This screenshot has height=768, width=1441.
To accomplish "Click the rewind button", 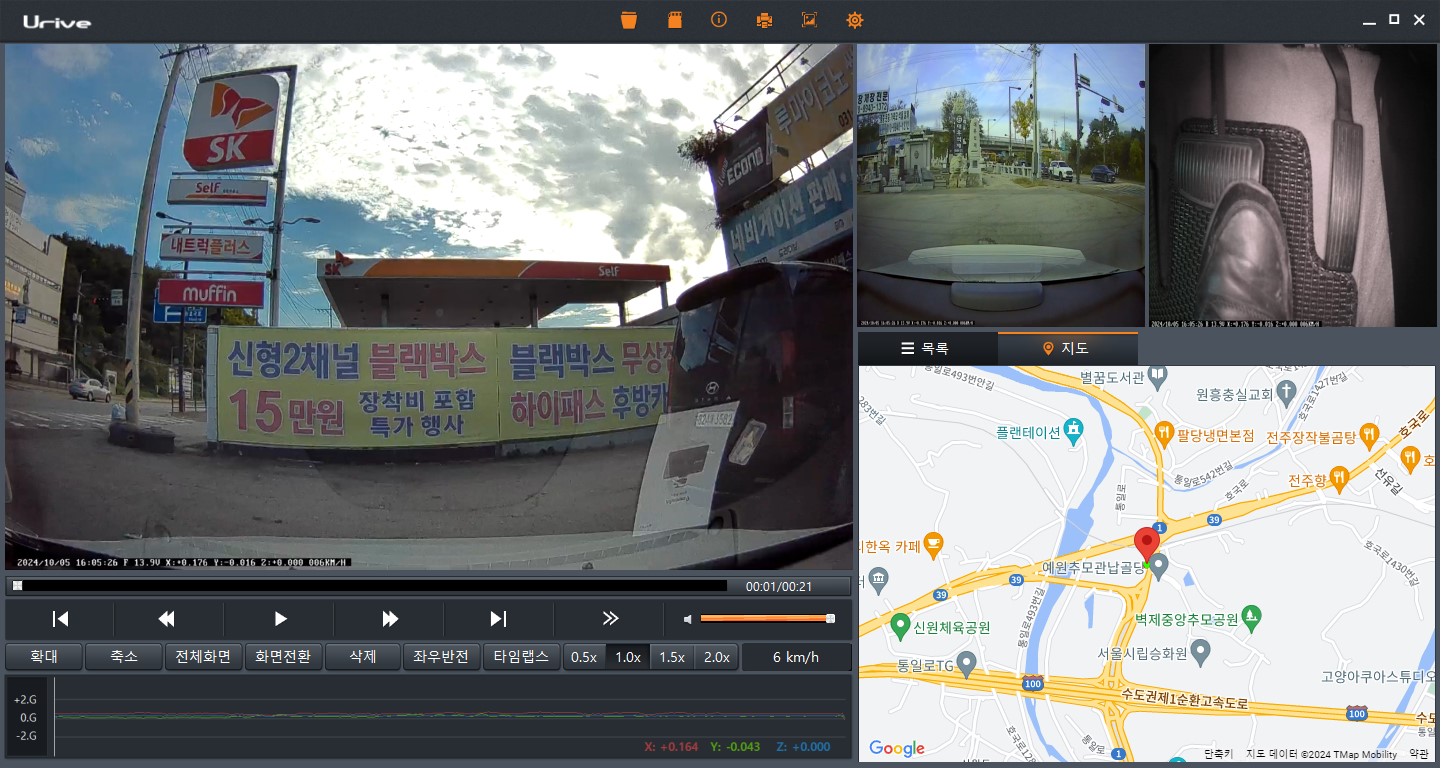I will click(x=167, y=619).
